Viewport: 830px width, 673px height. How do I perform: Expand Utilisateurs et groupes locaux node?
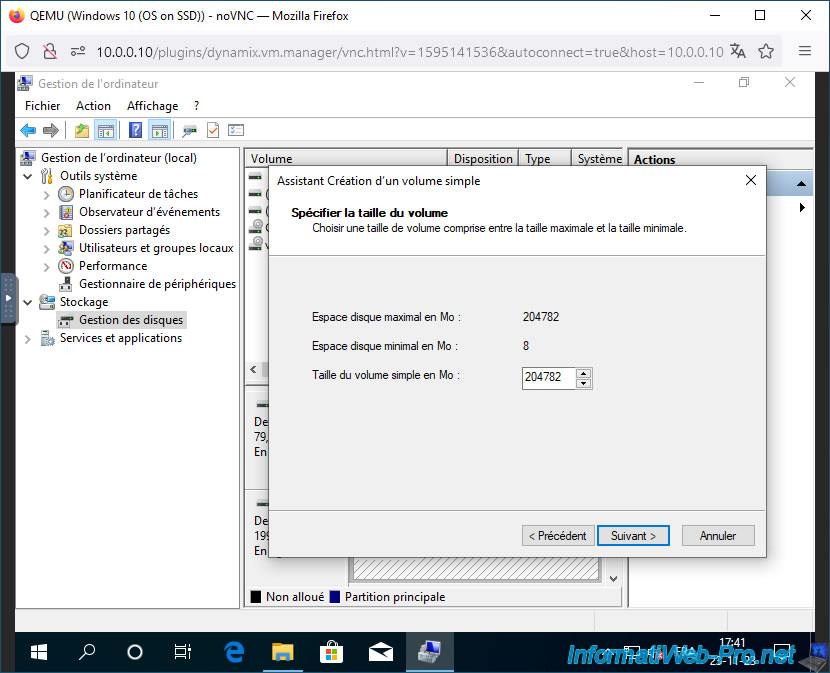click(47, 248)
